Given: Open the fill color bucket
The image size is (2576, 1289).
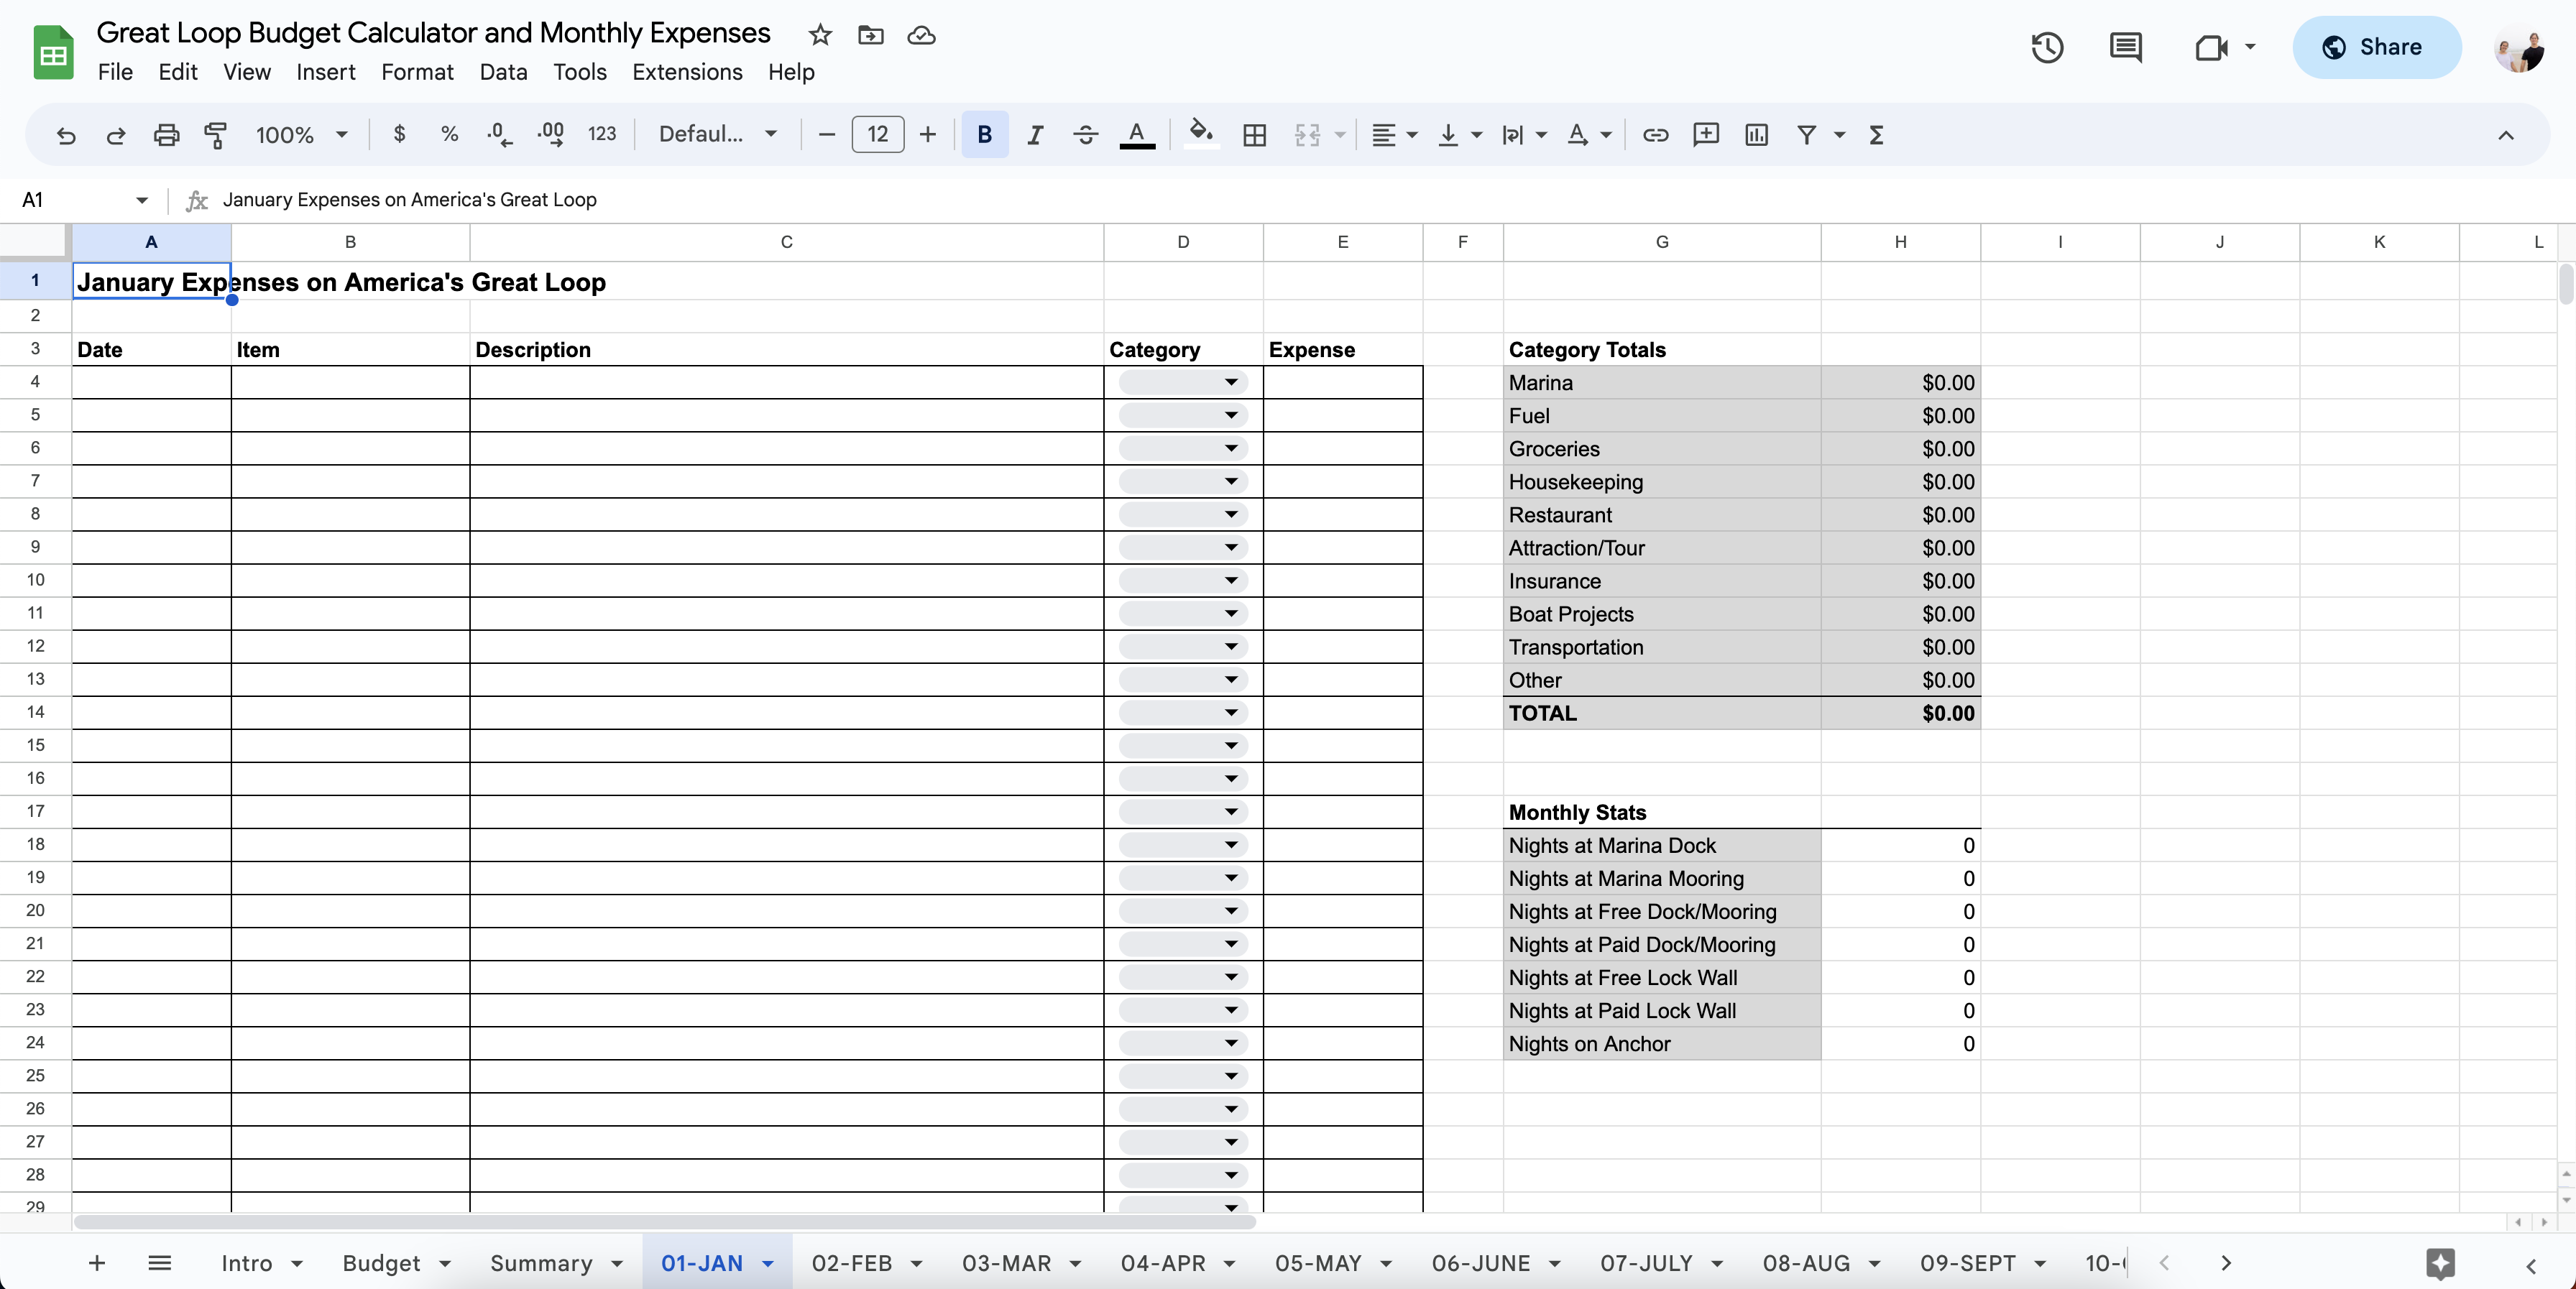Looking at the screenshot, I should (x=1201, y=133).
